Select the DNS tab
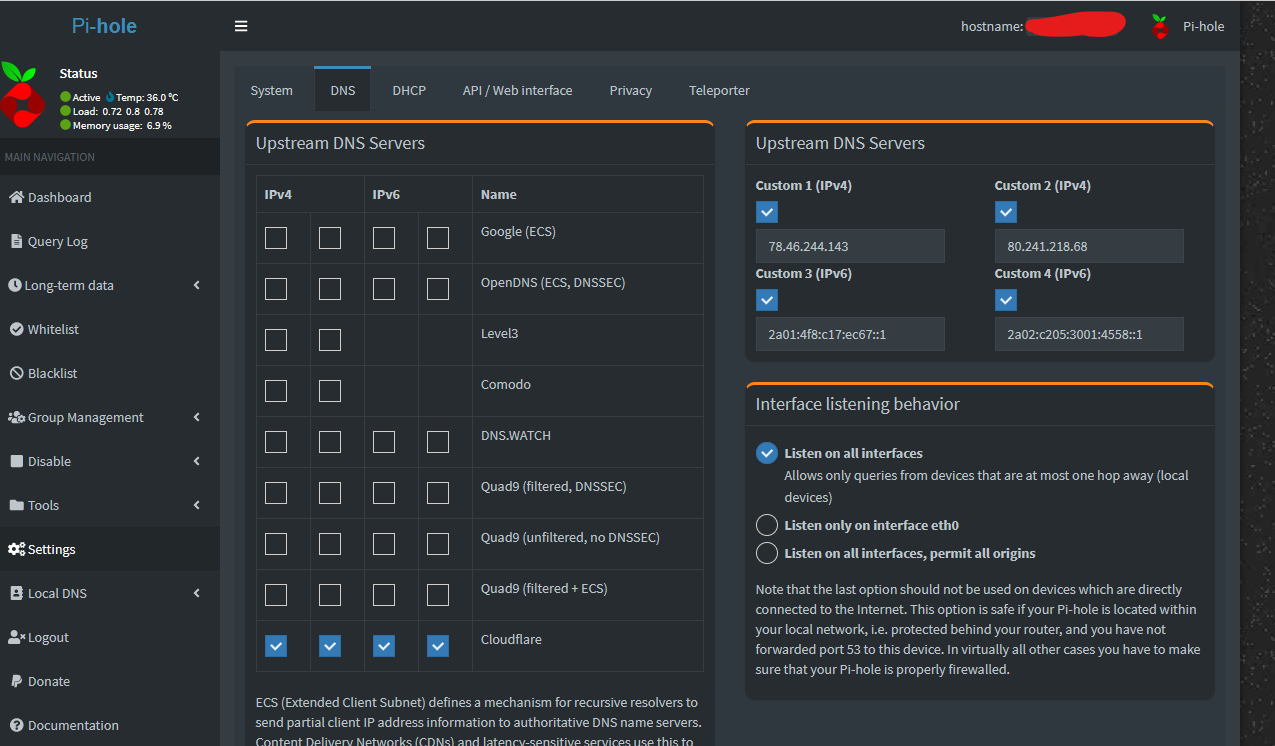Image resolution: width=1275 pixels, height=746 pixels. pyautogui.click(x=343, y=90)
